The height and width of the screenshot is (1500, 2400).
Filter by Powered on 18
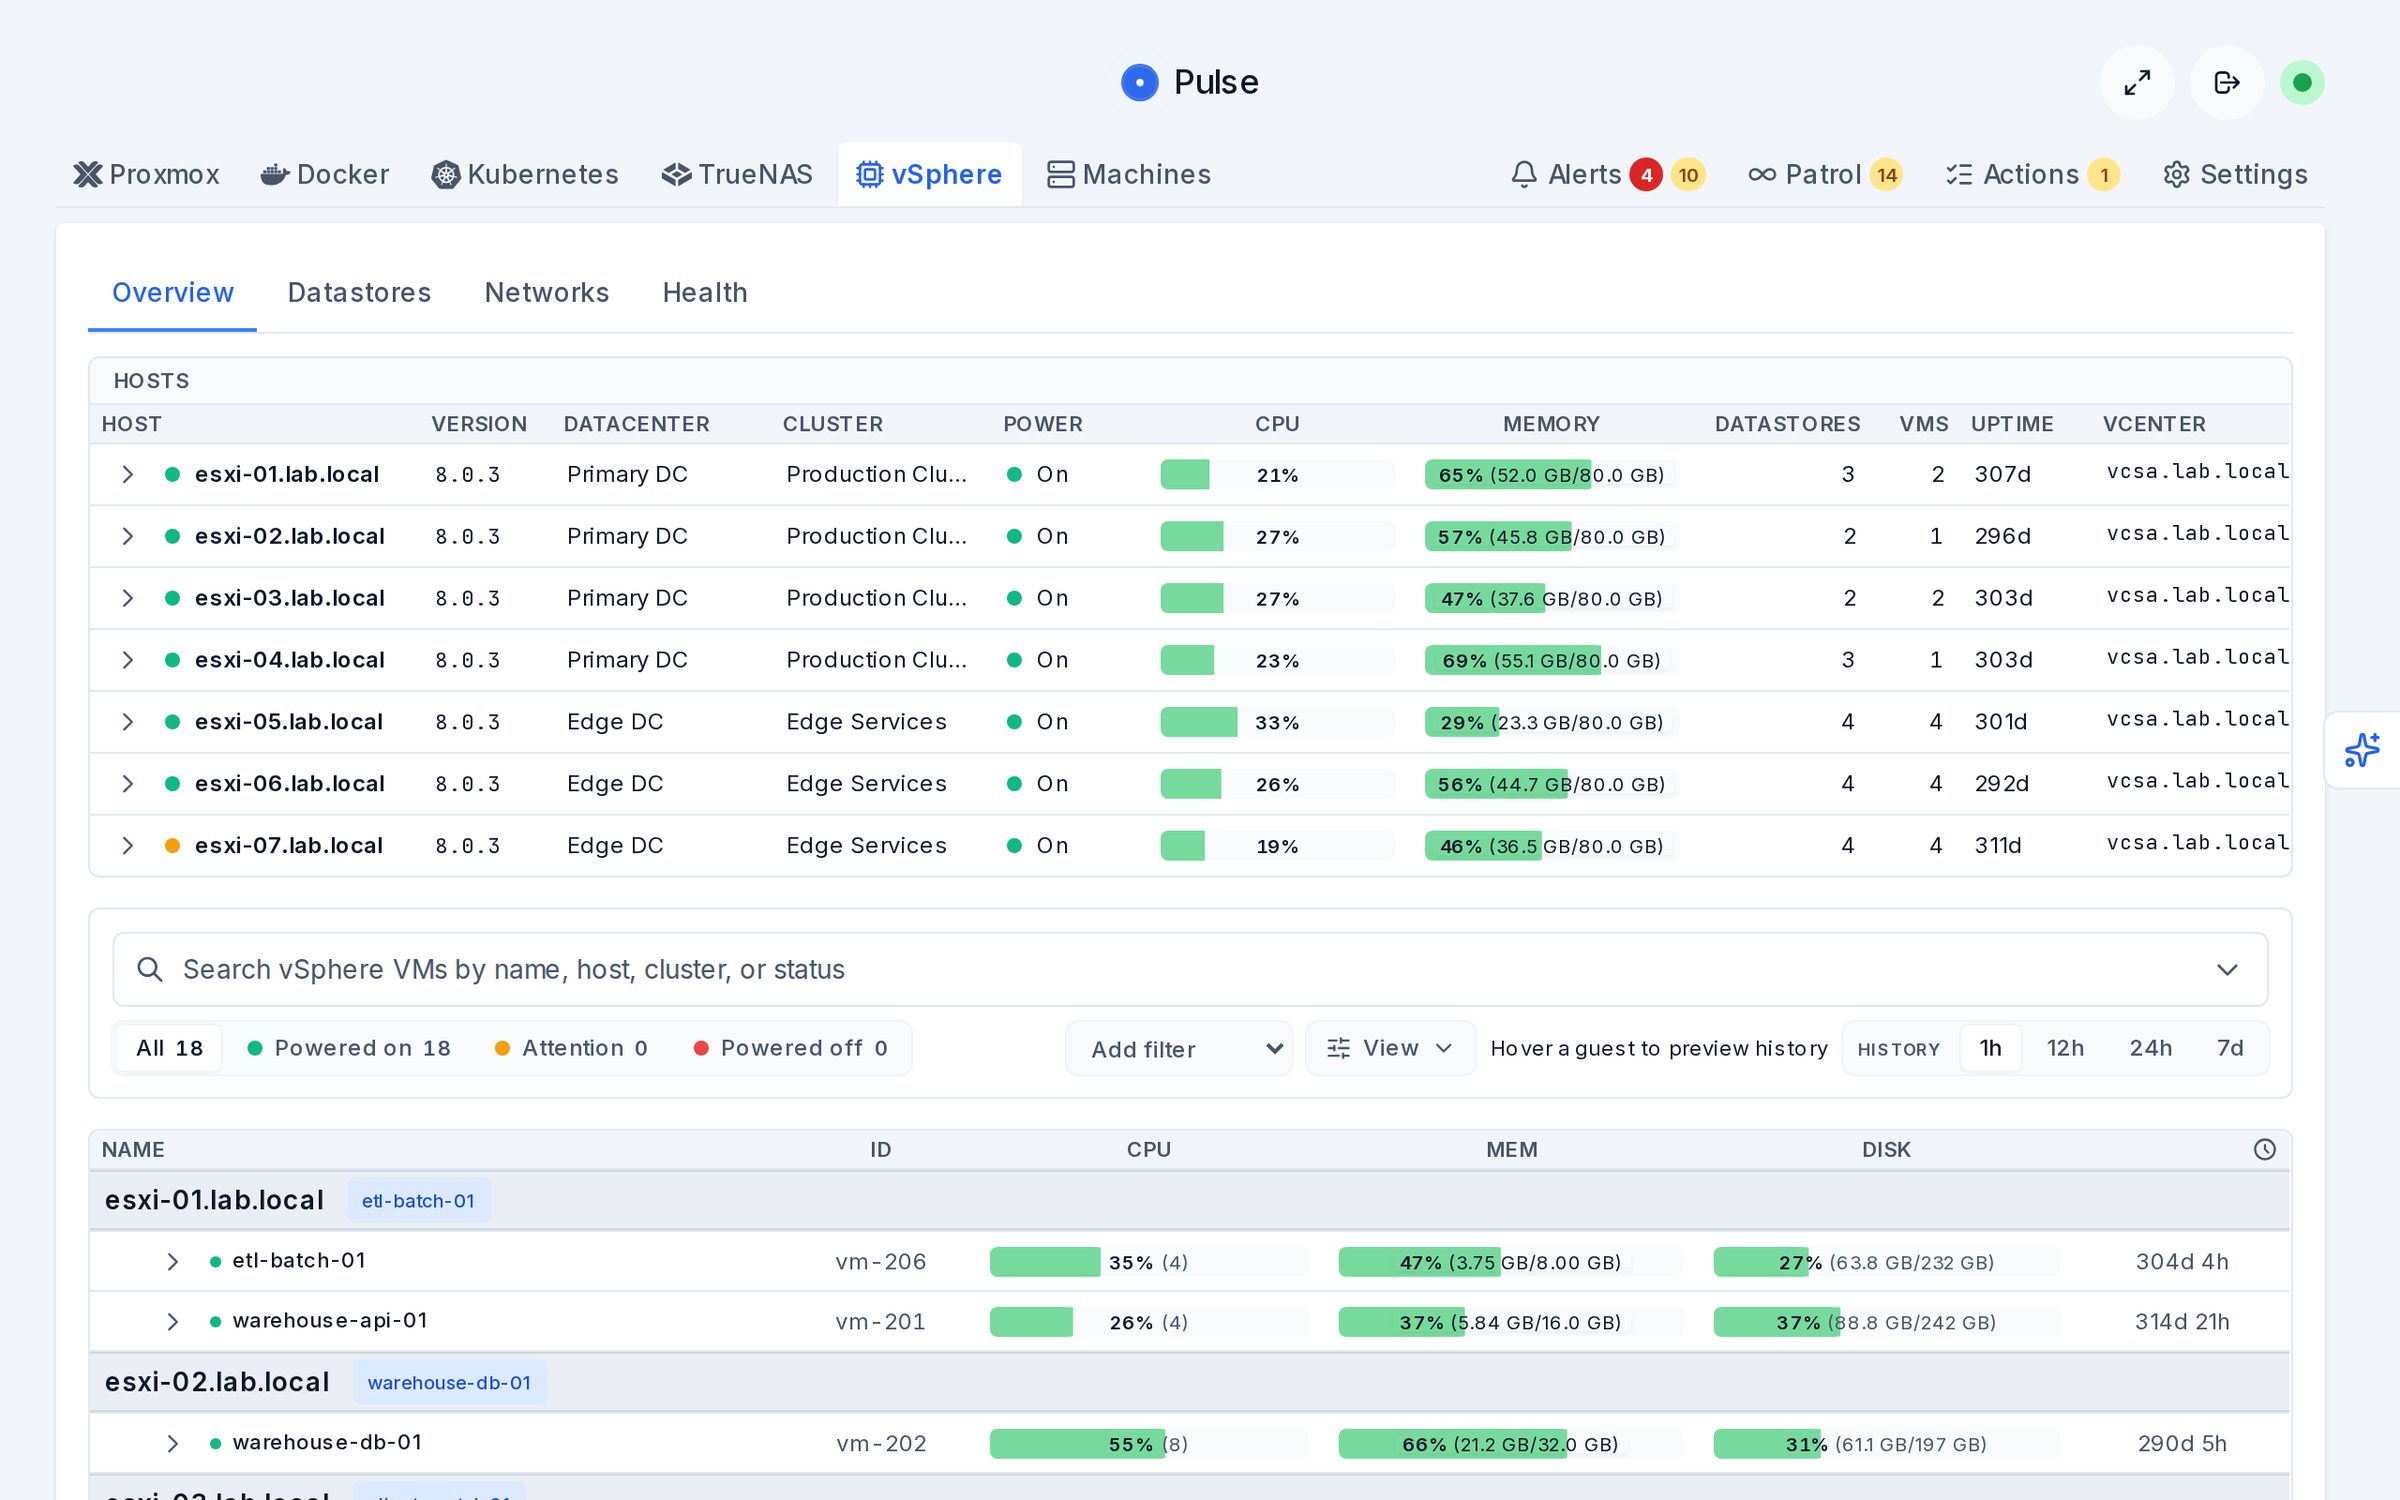pos(349,1048)
